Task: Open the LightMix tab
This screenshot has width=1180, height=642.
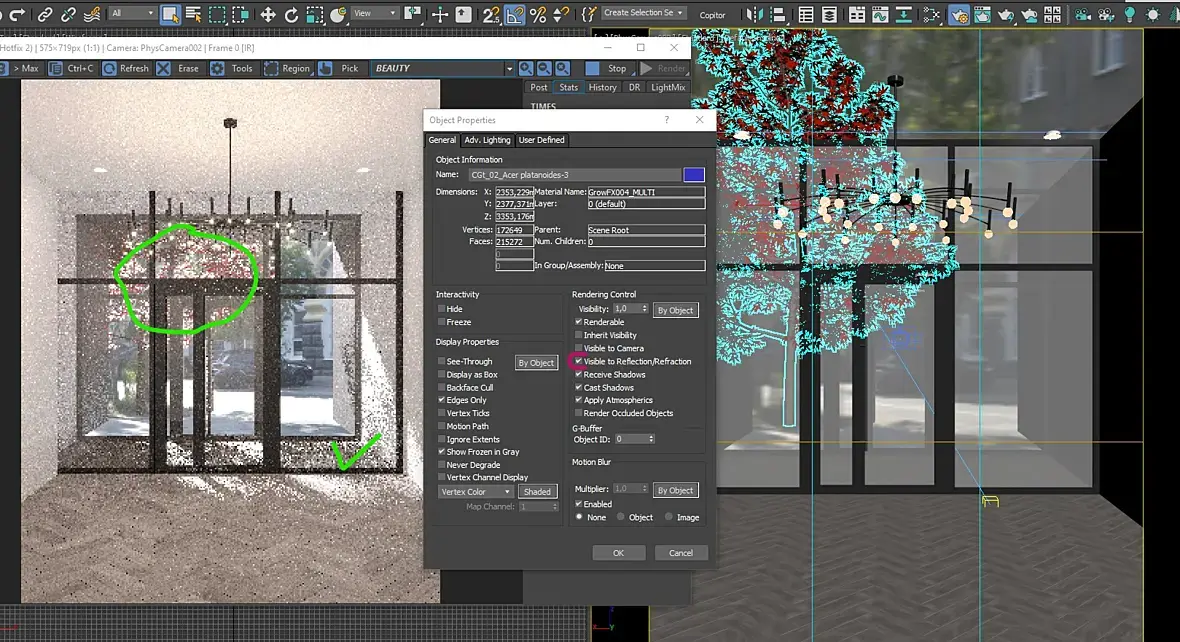Action: [668, 87]
